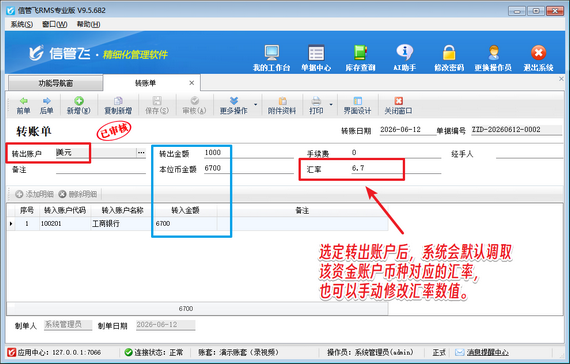Click 更多操作 toolbar button

[x=233, y=105]
